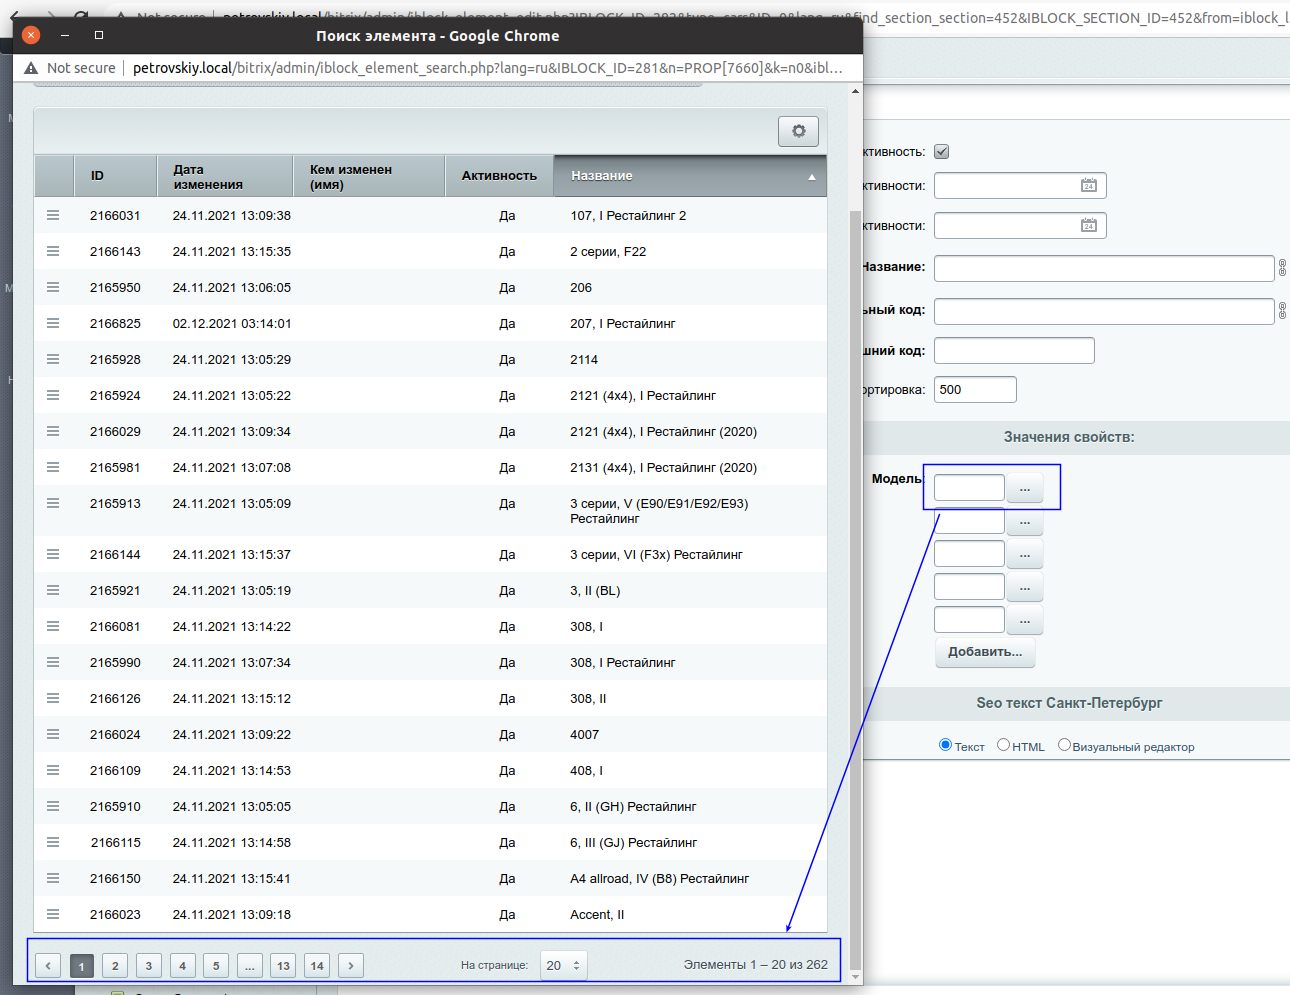The width and height of the screenshot is (1290, 995).
Task: Open the table settings gear button
Action: [798, 131]
